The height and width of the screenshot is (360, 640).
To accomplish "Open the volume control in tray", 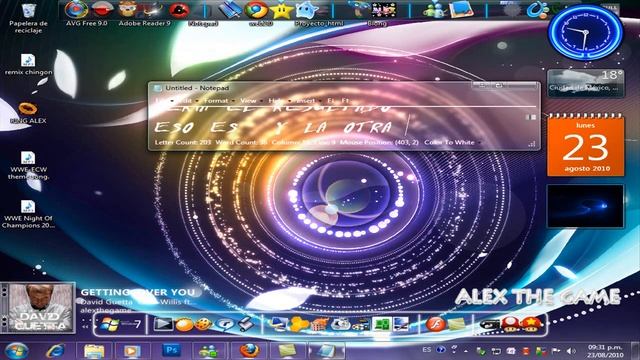I will (x=571, y=351).
